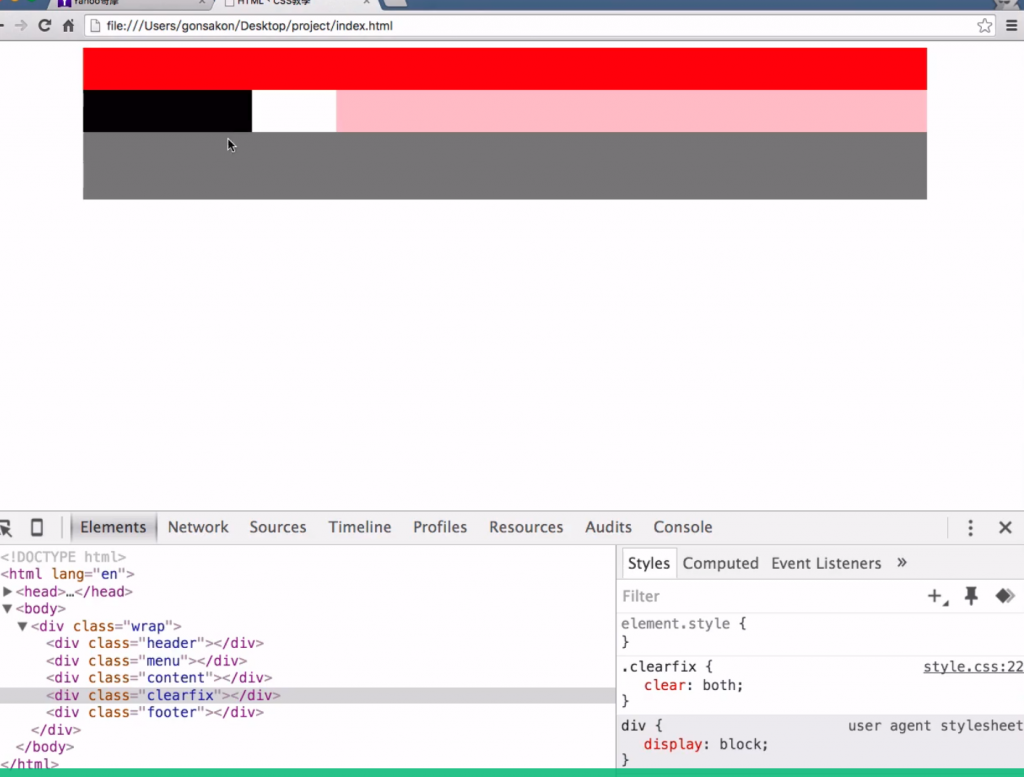Image resolution: width=1024 pixels, height=777 pixels.
Task: Select the div class footer node
Action: click(x=155, y=712)
